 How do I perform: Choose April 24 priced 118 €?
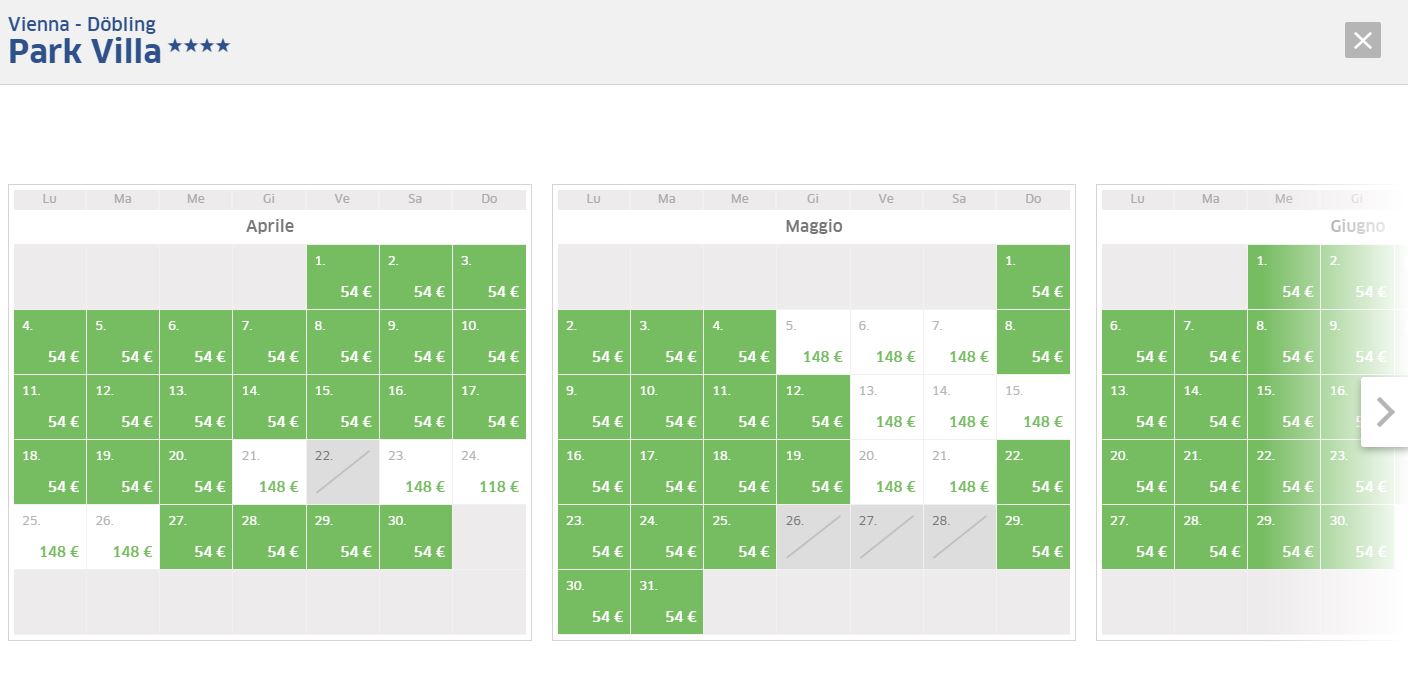click(489, 472)
